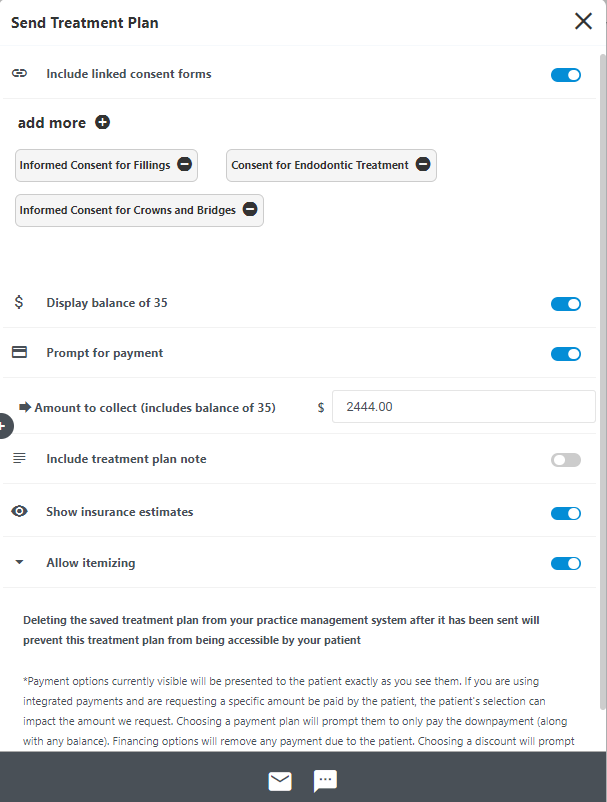The height and width of the screenshot is (802, 607).
Task: Click the credit card payment icon
Action: point(19,352)
